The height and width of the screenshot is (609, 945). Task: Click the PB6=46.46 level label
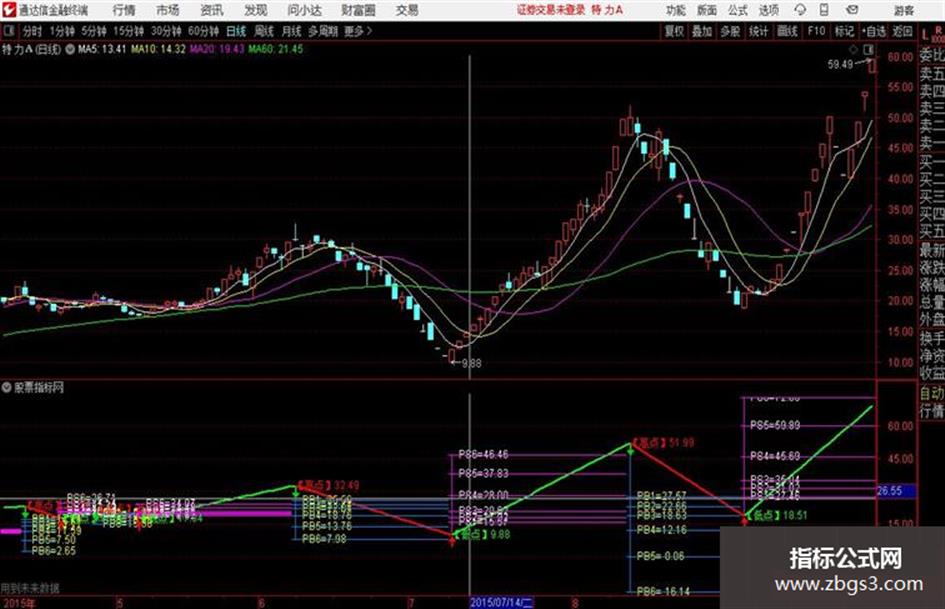pyautogui.click(x=483, y=454)
